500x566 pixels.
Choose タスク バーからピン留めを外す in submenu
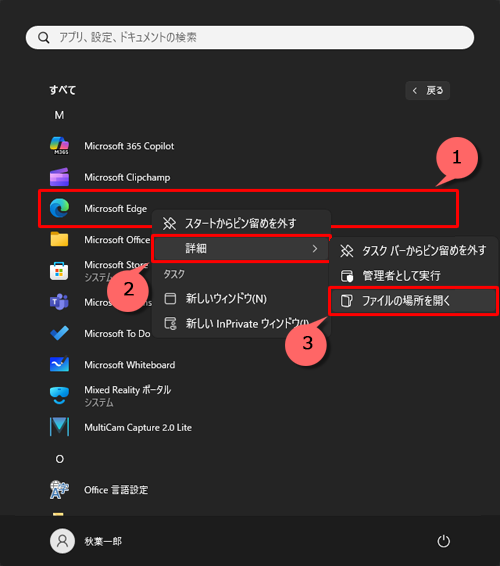click(414, 251)
